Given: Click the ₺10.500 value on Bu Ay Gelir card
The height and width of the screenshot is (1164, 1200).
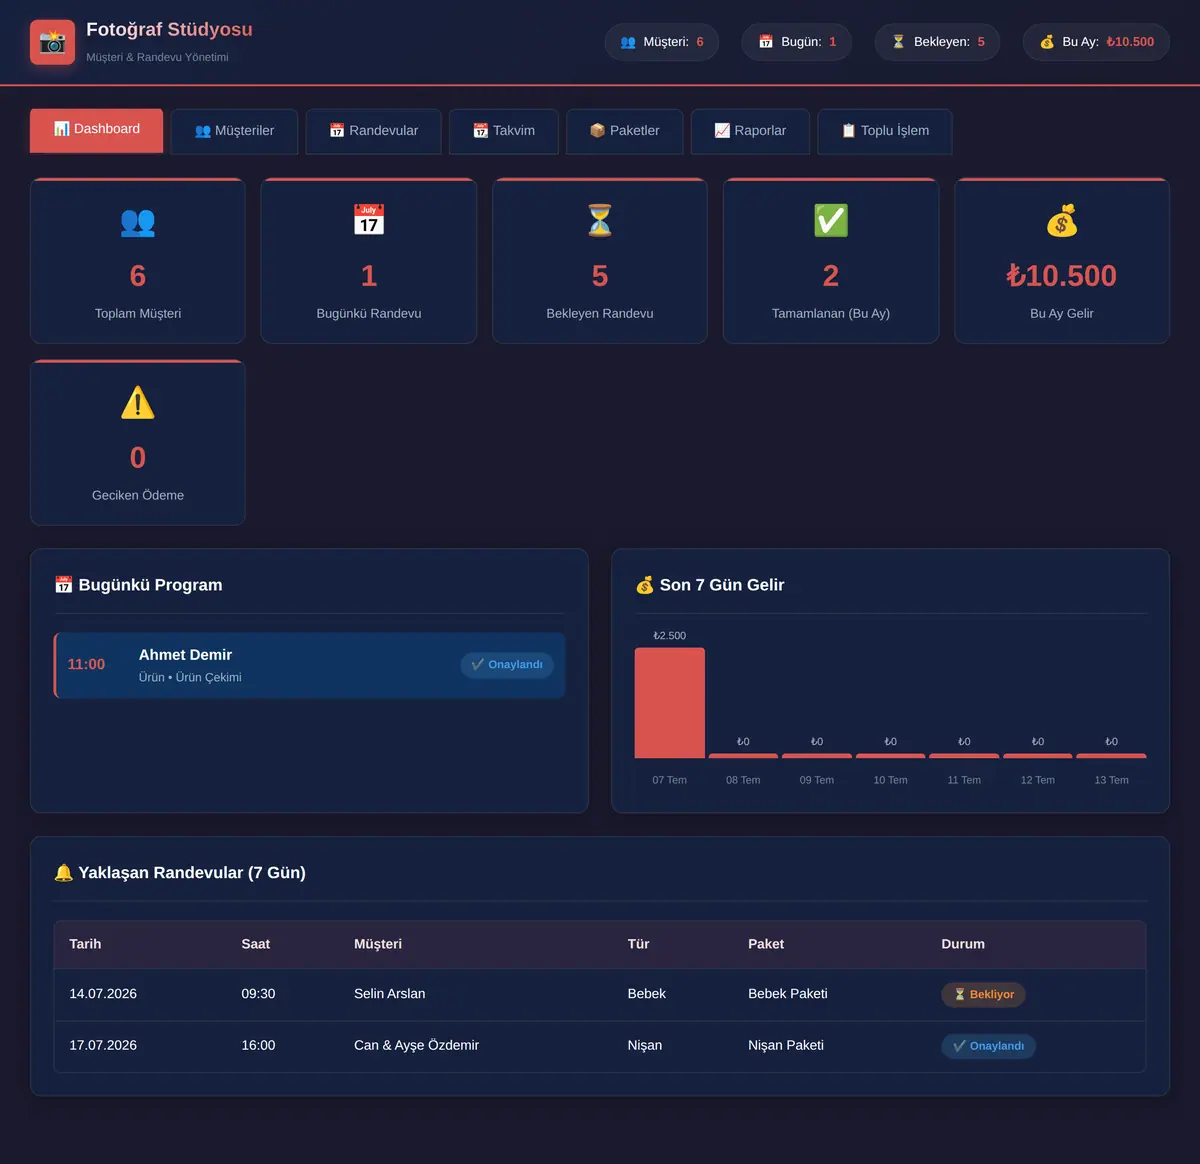Looking at the screenshot, I should click(x=1062, y=276).
